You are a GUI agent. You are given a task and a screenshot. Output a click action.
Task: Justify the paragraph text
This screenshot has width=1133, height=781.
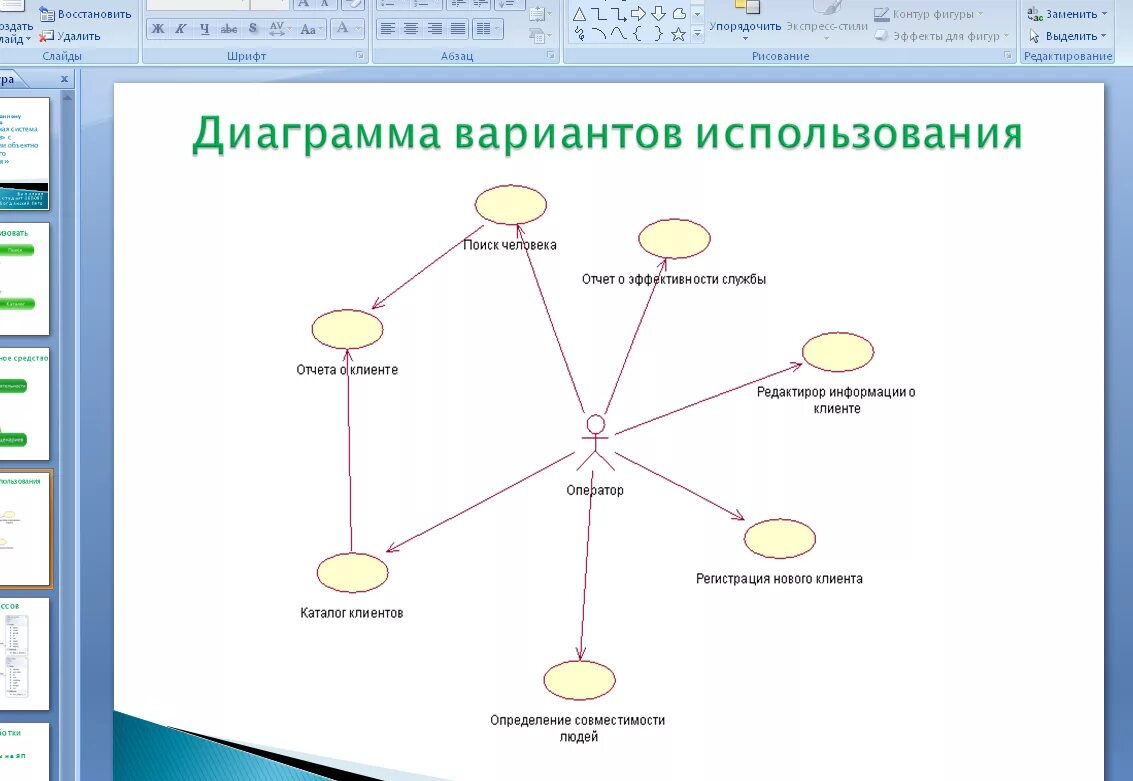click(457, 29)
